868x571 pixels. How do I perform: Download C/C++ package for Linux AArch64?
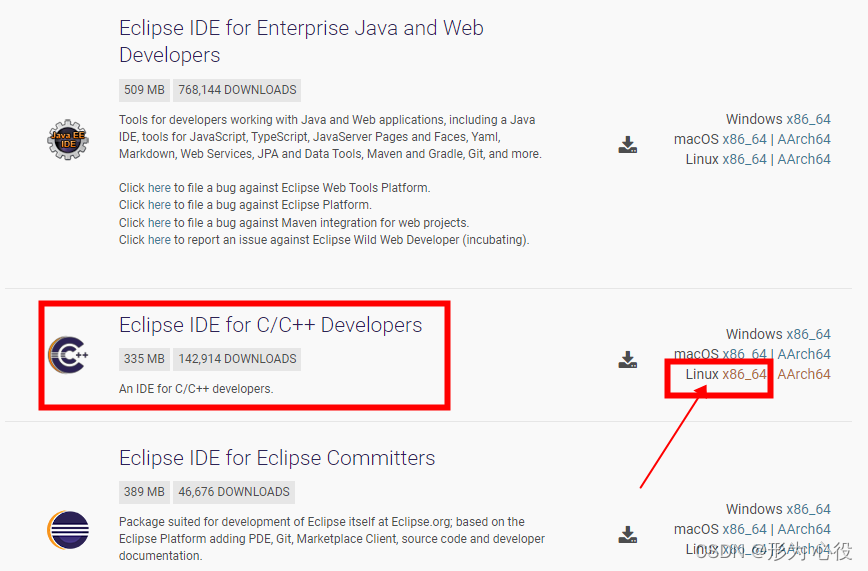[x=804, y=374]
